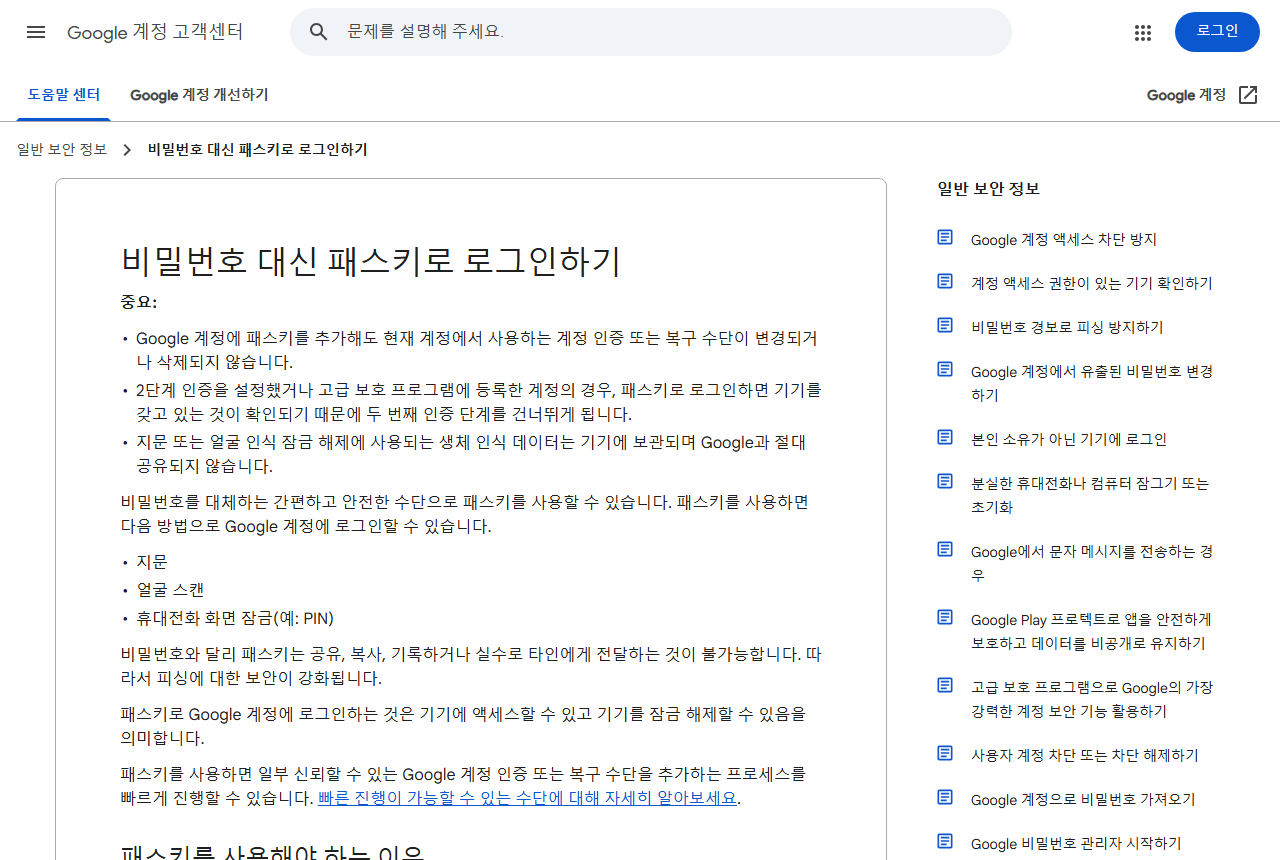The image size is (1280, 860).
Task: Open 분실한 휴대전화나 컴퓨터 잠그기 또는 초기화 article
Action: [1090, 496]
